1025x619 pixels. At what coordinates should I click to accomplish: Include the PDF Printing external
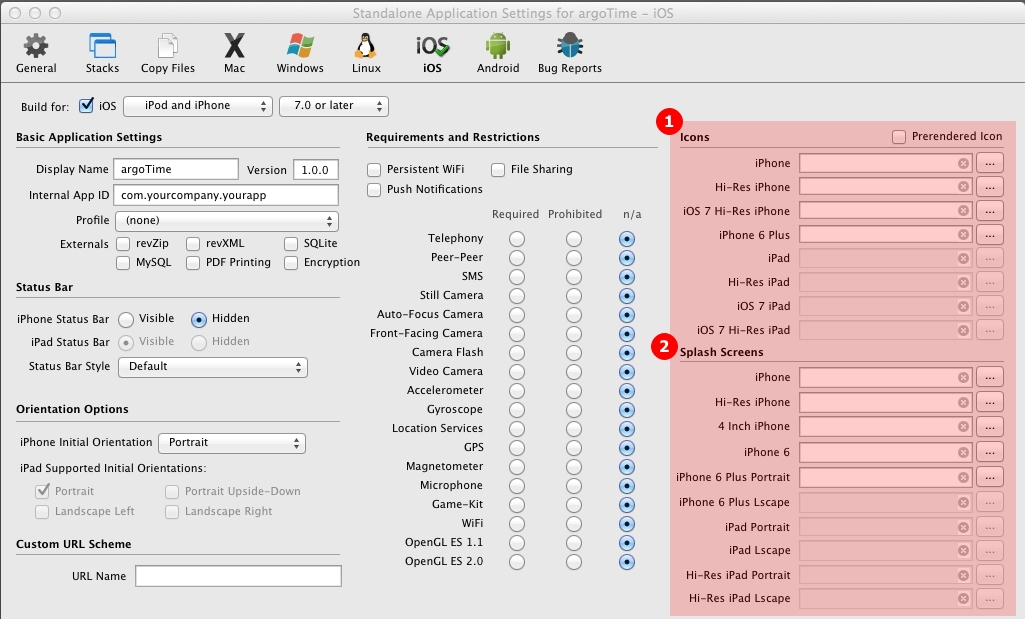click(x=193, y=263)
